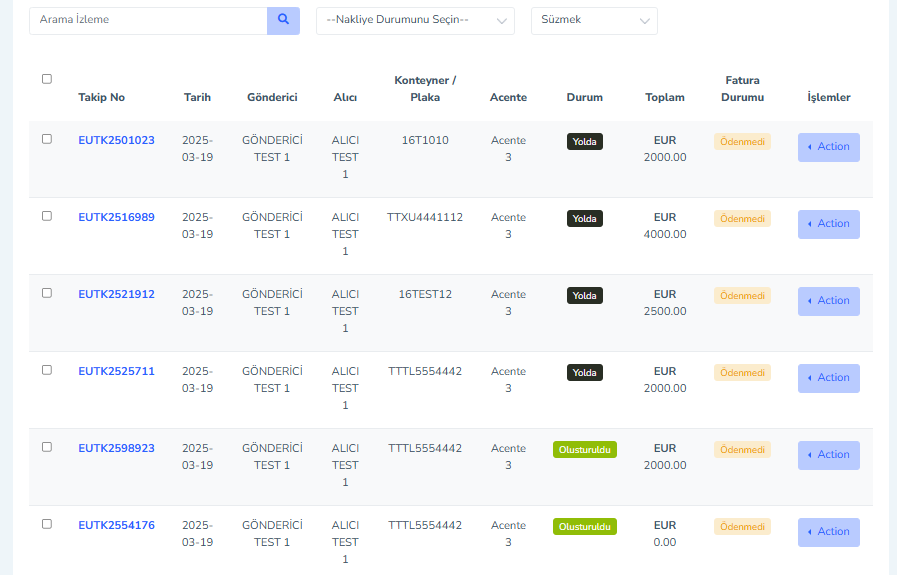
Task: Click the Fatura Durumu column header
Action: click(x=742, y=89)
